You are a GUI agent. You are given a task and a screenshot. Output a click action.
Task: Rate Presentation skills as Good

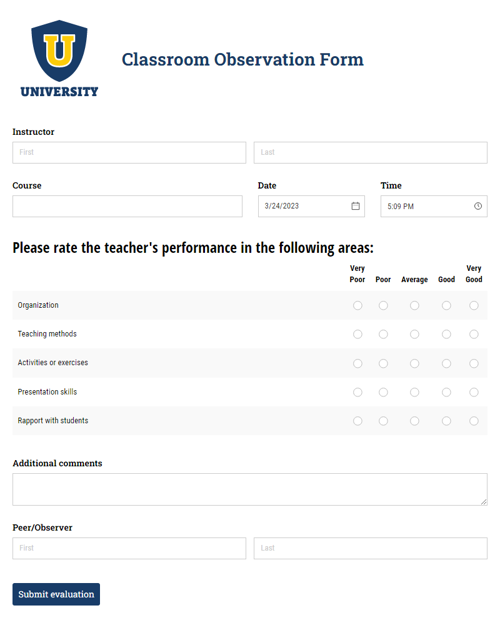point(446,392)
